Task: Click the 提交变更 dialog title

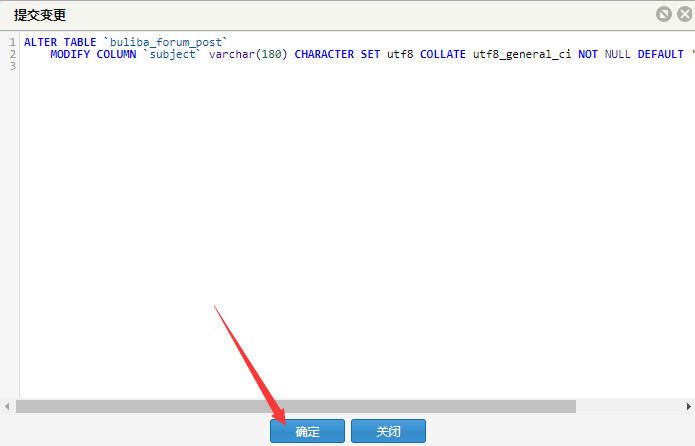Action: (40, 15)
